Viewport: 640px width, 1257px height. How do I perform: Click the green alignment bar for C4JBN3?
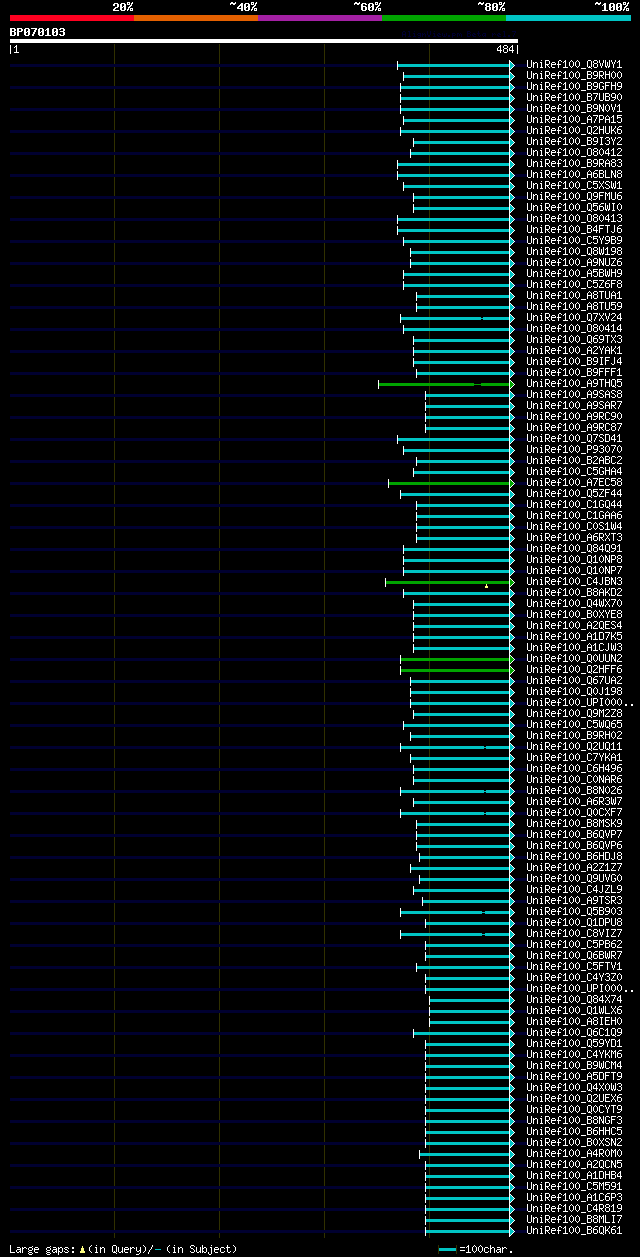coord(450,581)
